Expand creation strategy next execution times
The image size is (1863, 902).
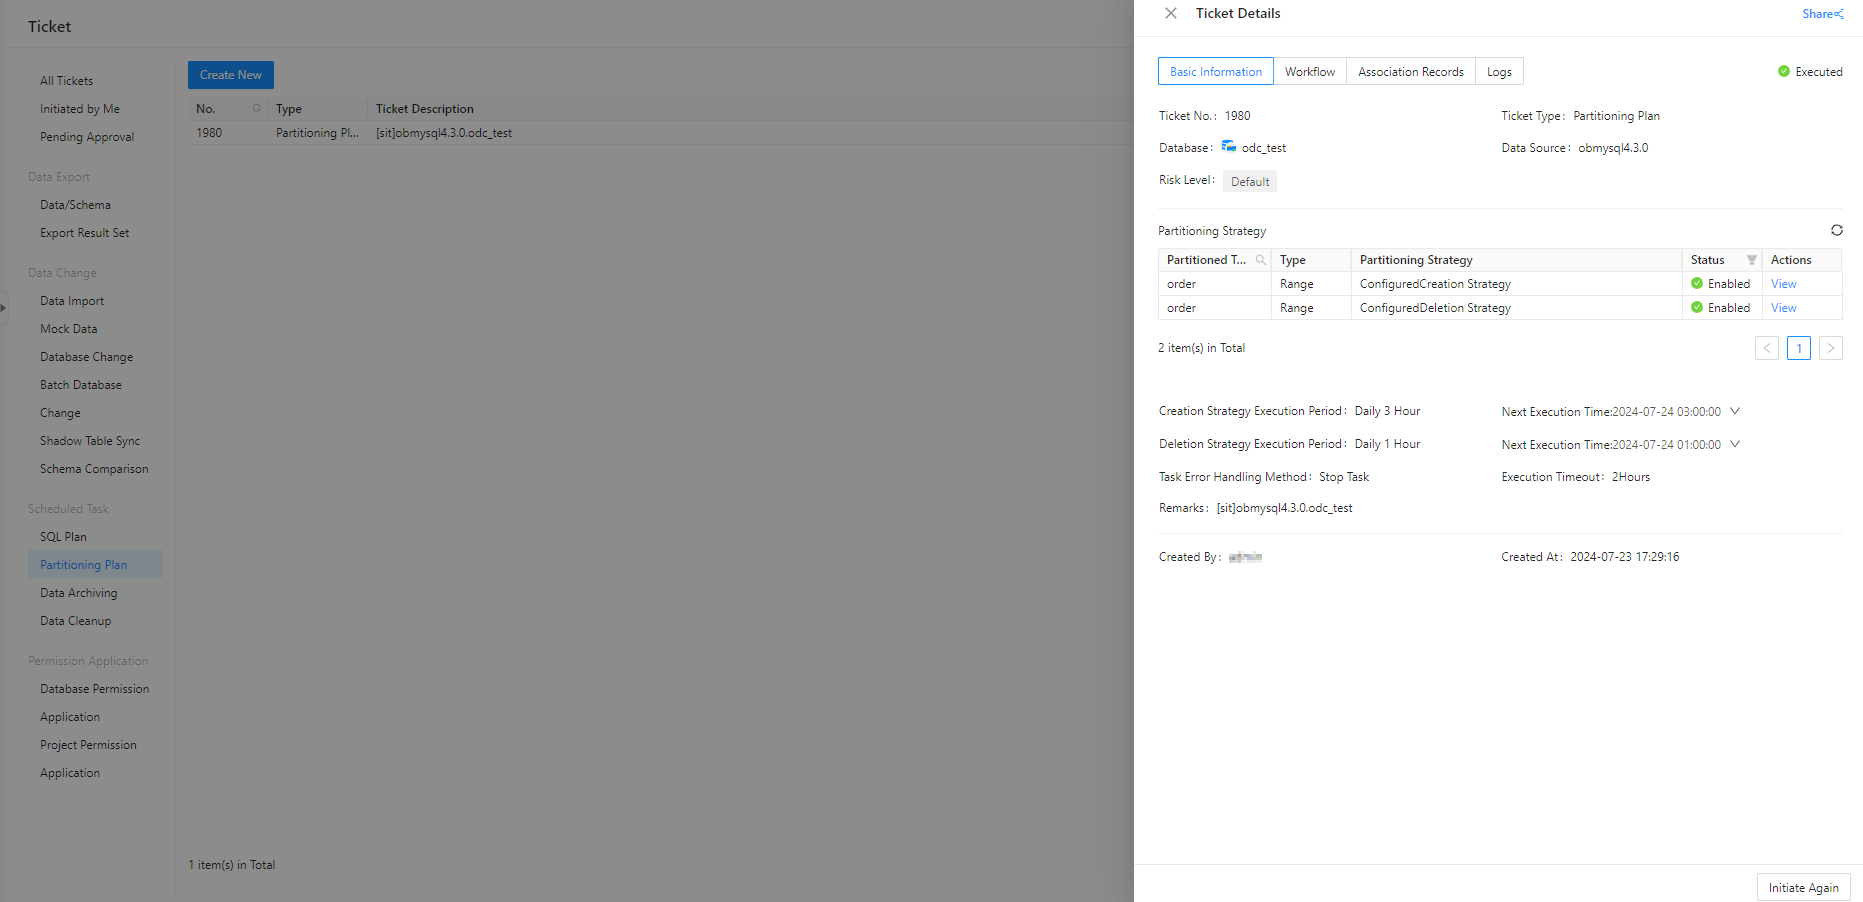[x=1735, y=411]
